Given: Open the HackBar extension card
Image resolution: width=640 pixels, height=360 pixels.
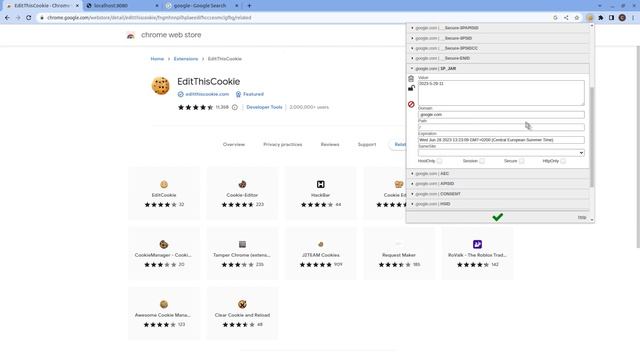Looking at the screenshot, I should (x=320, y=193).
